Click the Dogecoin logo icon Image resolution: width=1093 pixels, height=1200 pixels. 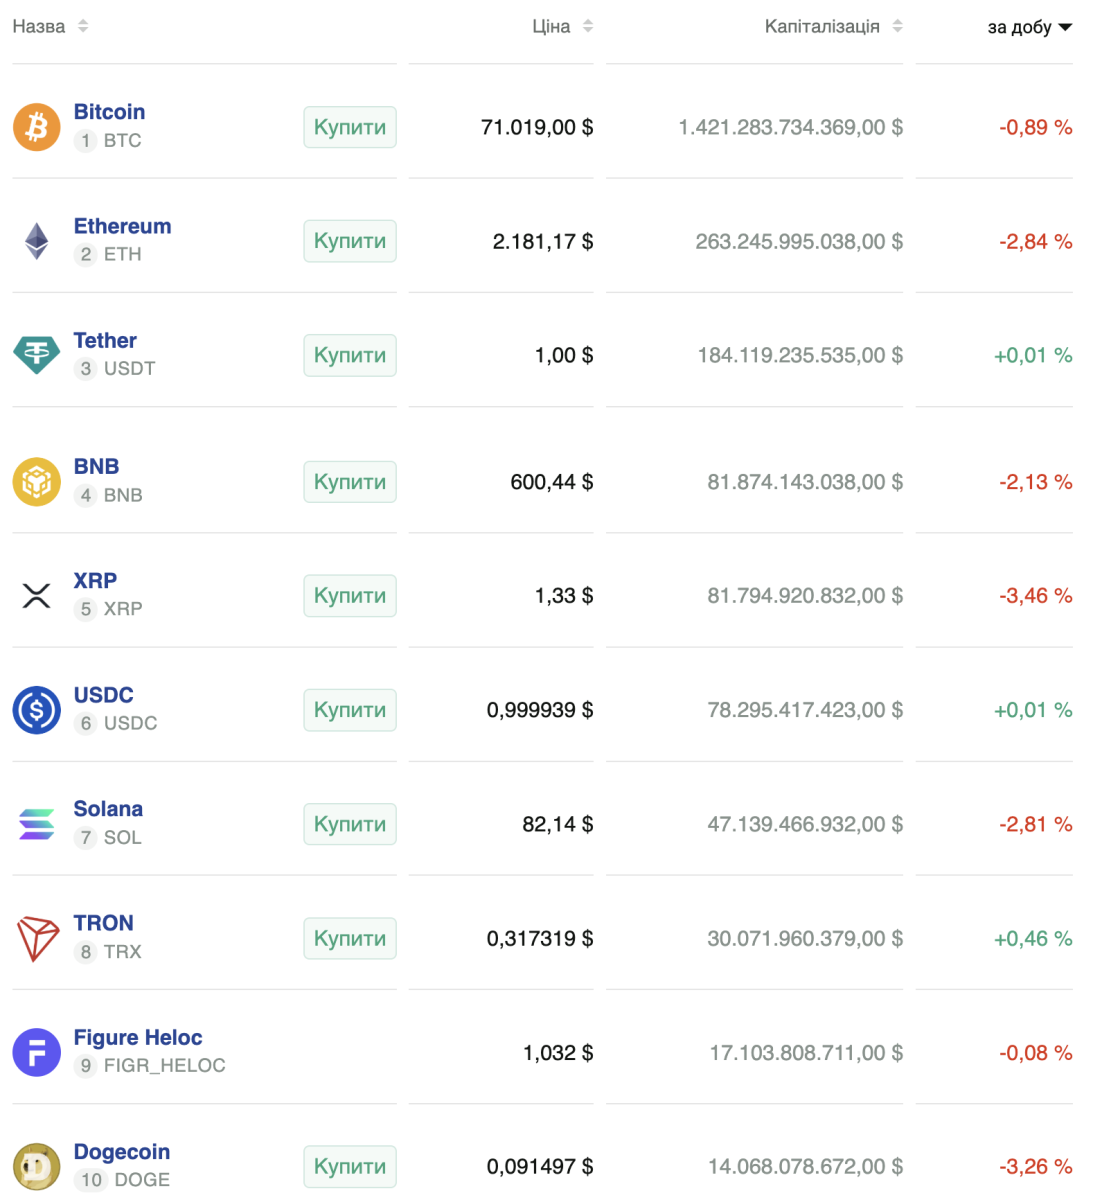pyautogui.click(x=37, y=1167)
